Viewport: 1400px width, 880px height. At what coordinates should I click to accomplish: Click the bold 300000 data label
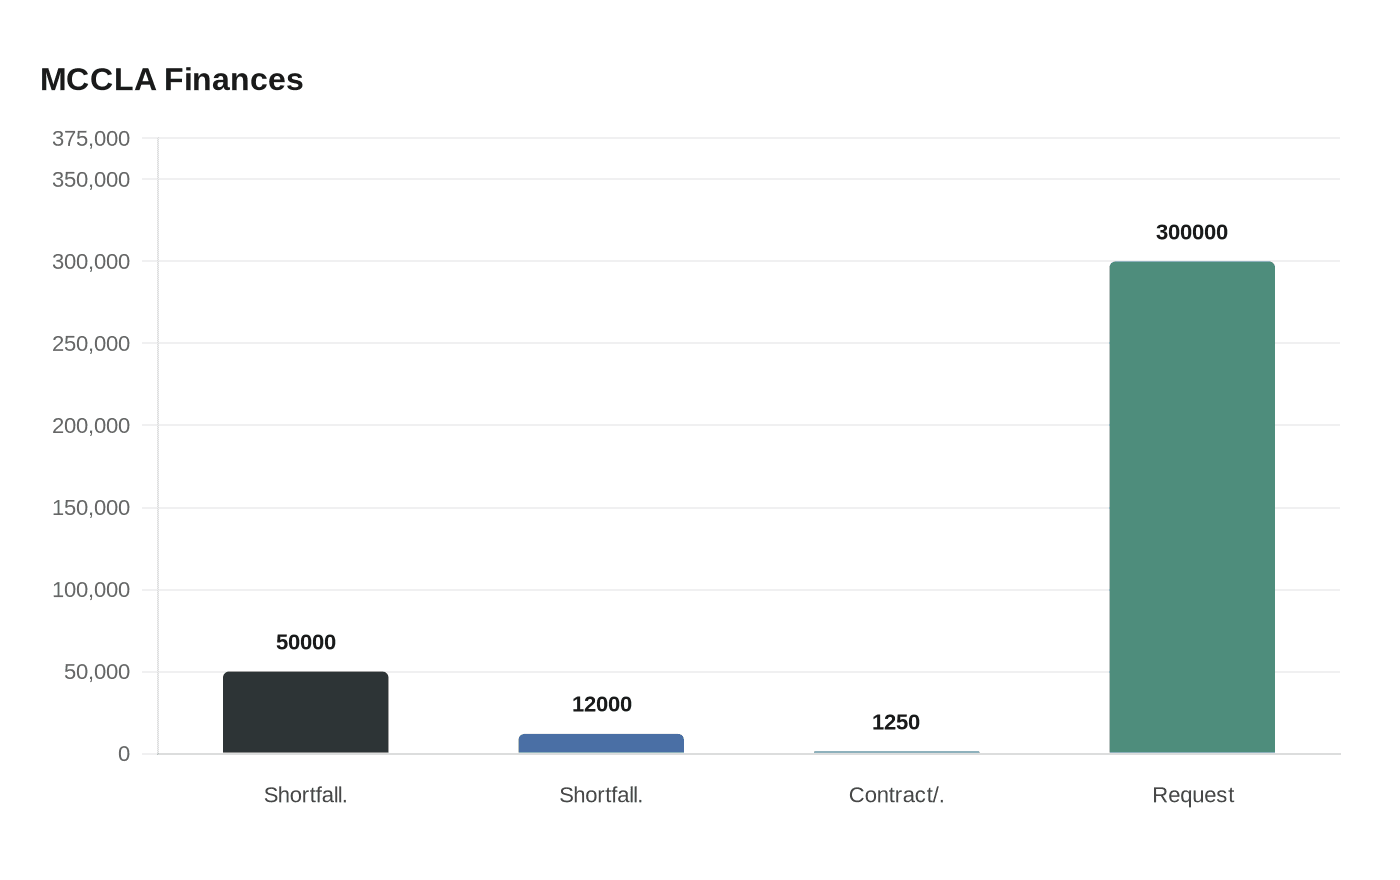point(1192,232)
